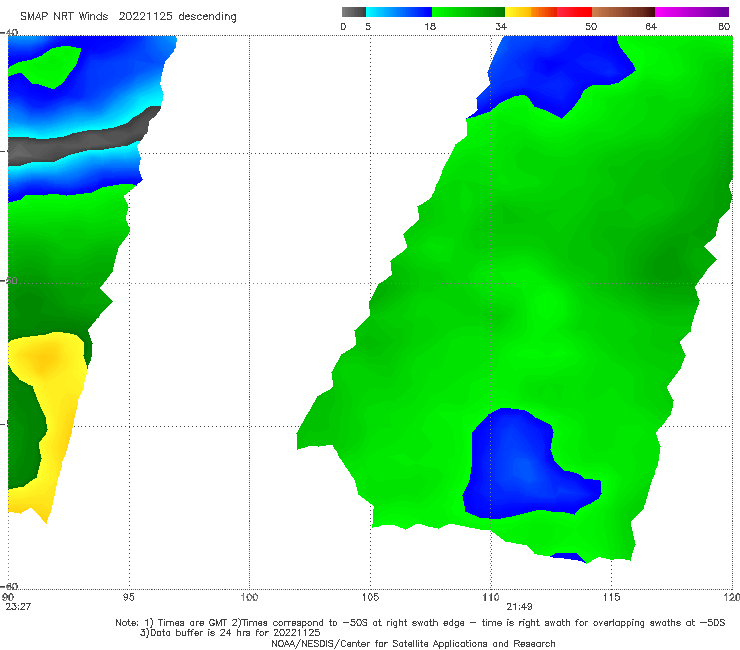Click the red segment of the color bar

coord(574,12)
